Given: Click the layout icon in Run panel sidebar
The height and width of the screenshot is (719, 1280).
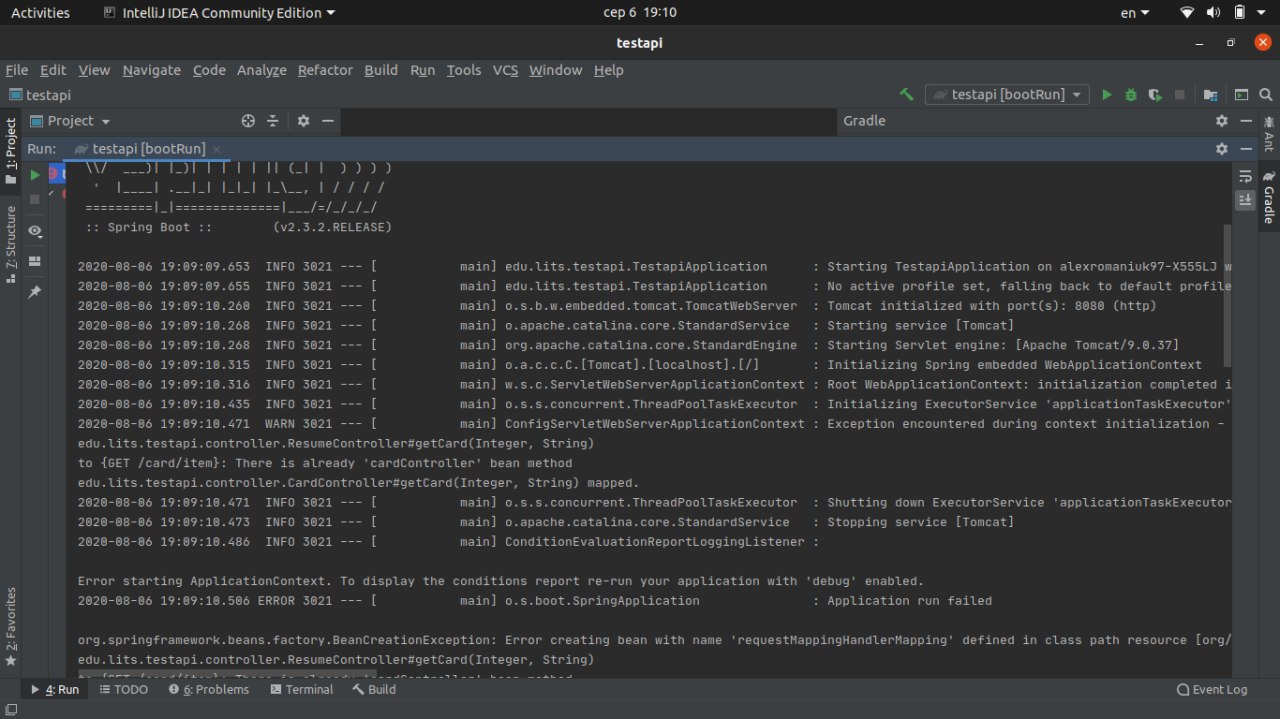Looking at the screenshot, I should 35,261.
